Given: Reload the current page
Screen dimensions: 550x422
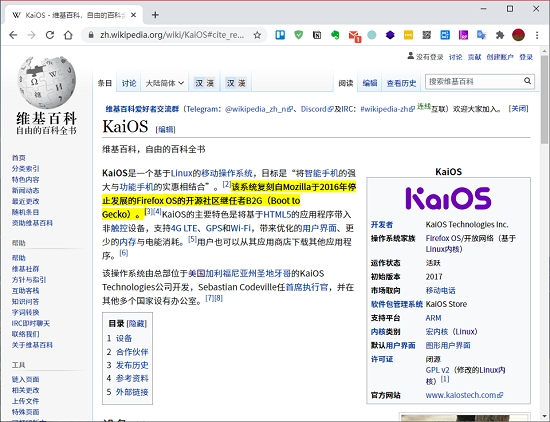Looking at the screenshot, I should coord(50,35).
